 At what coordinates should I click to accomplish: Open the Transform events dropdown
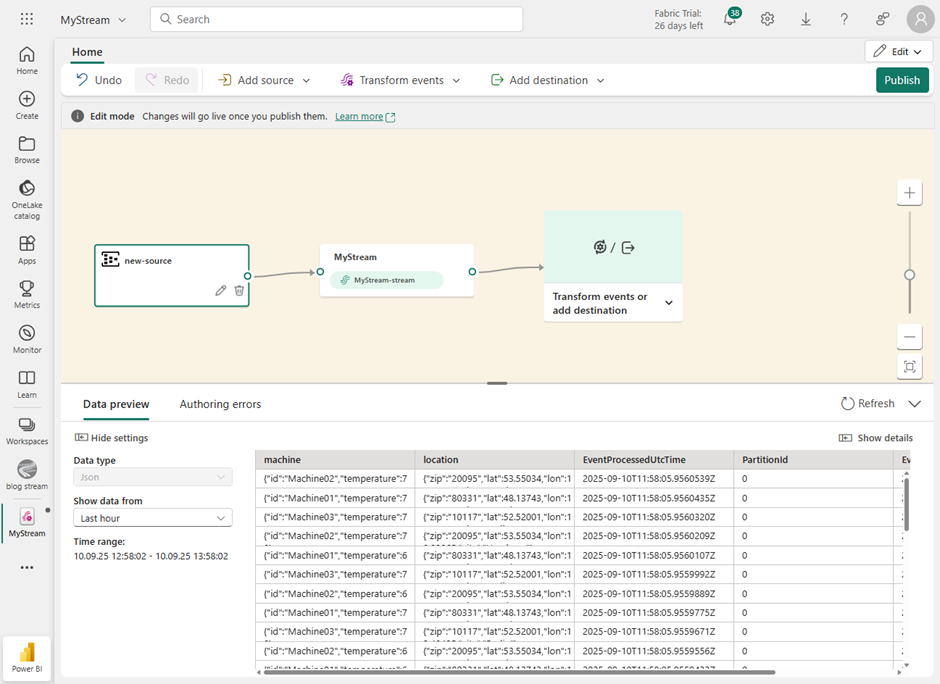pyautogui.click(x=400, y=80)
